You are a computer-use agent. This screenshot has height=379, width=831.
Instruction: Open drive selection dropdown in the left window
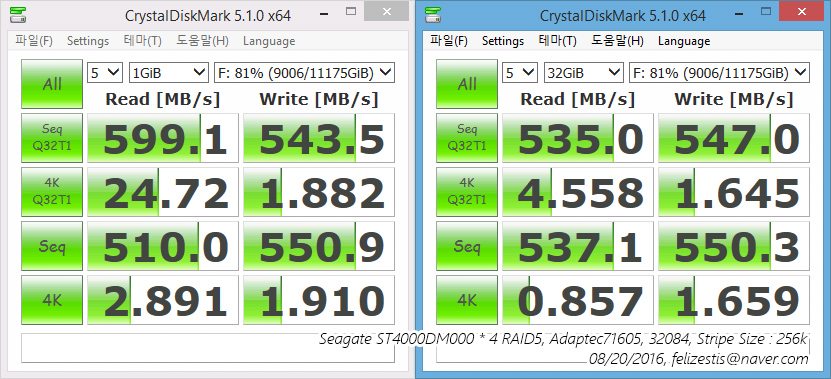click(304, 73)
